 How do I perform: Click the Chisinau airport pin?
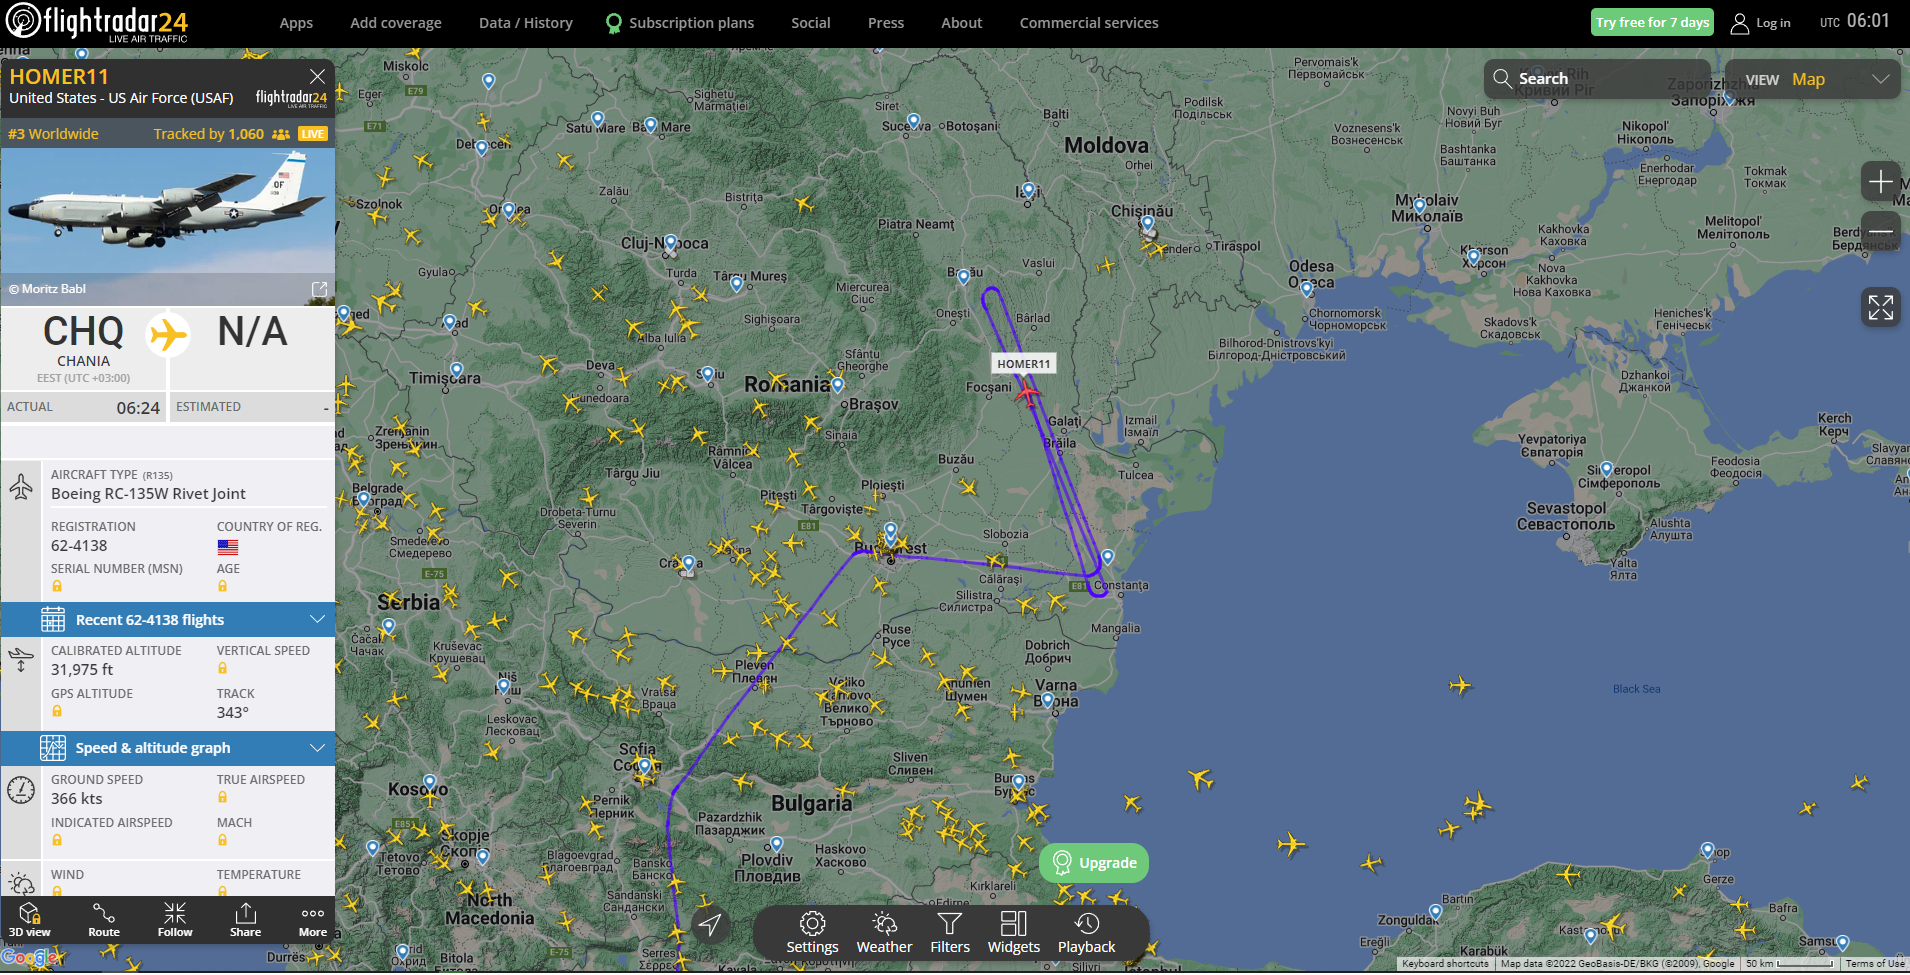tap(1148, 223)
